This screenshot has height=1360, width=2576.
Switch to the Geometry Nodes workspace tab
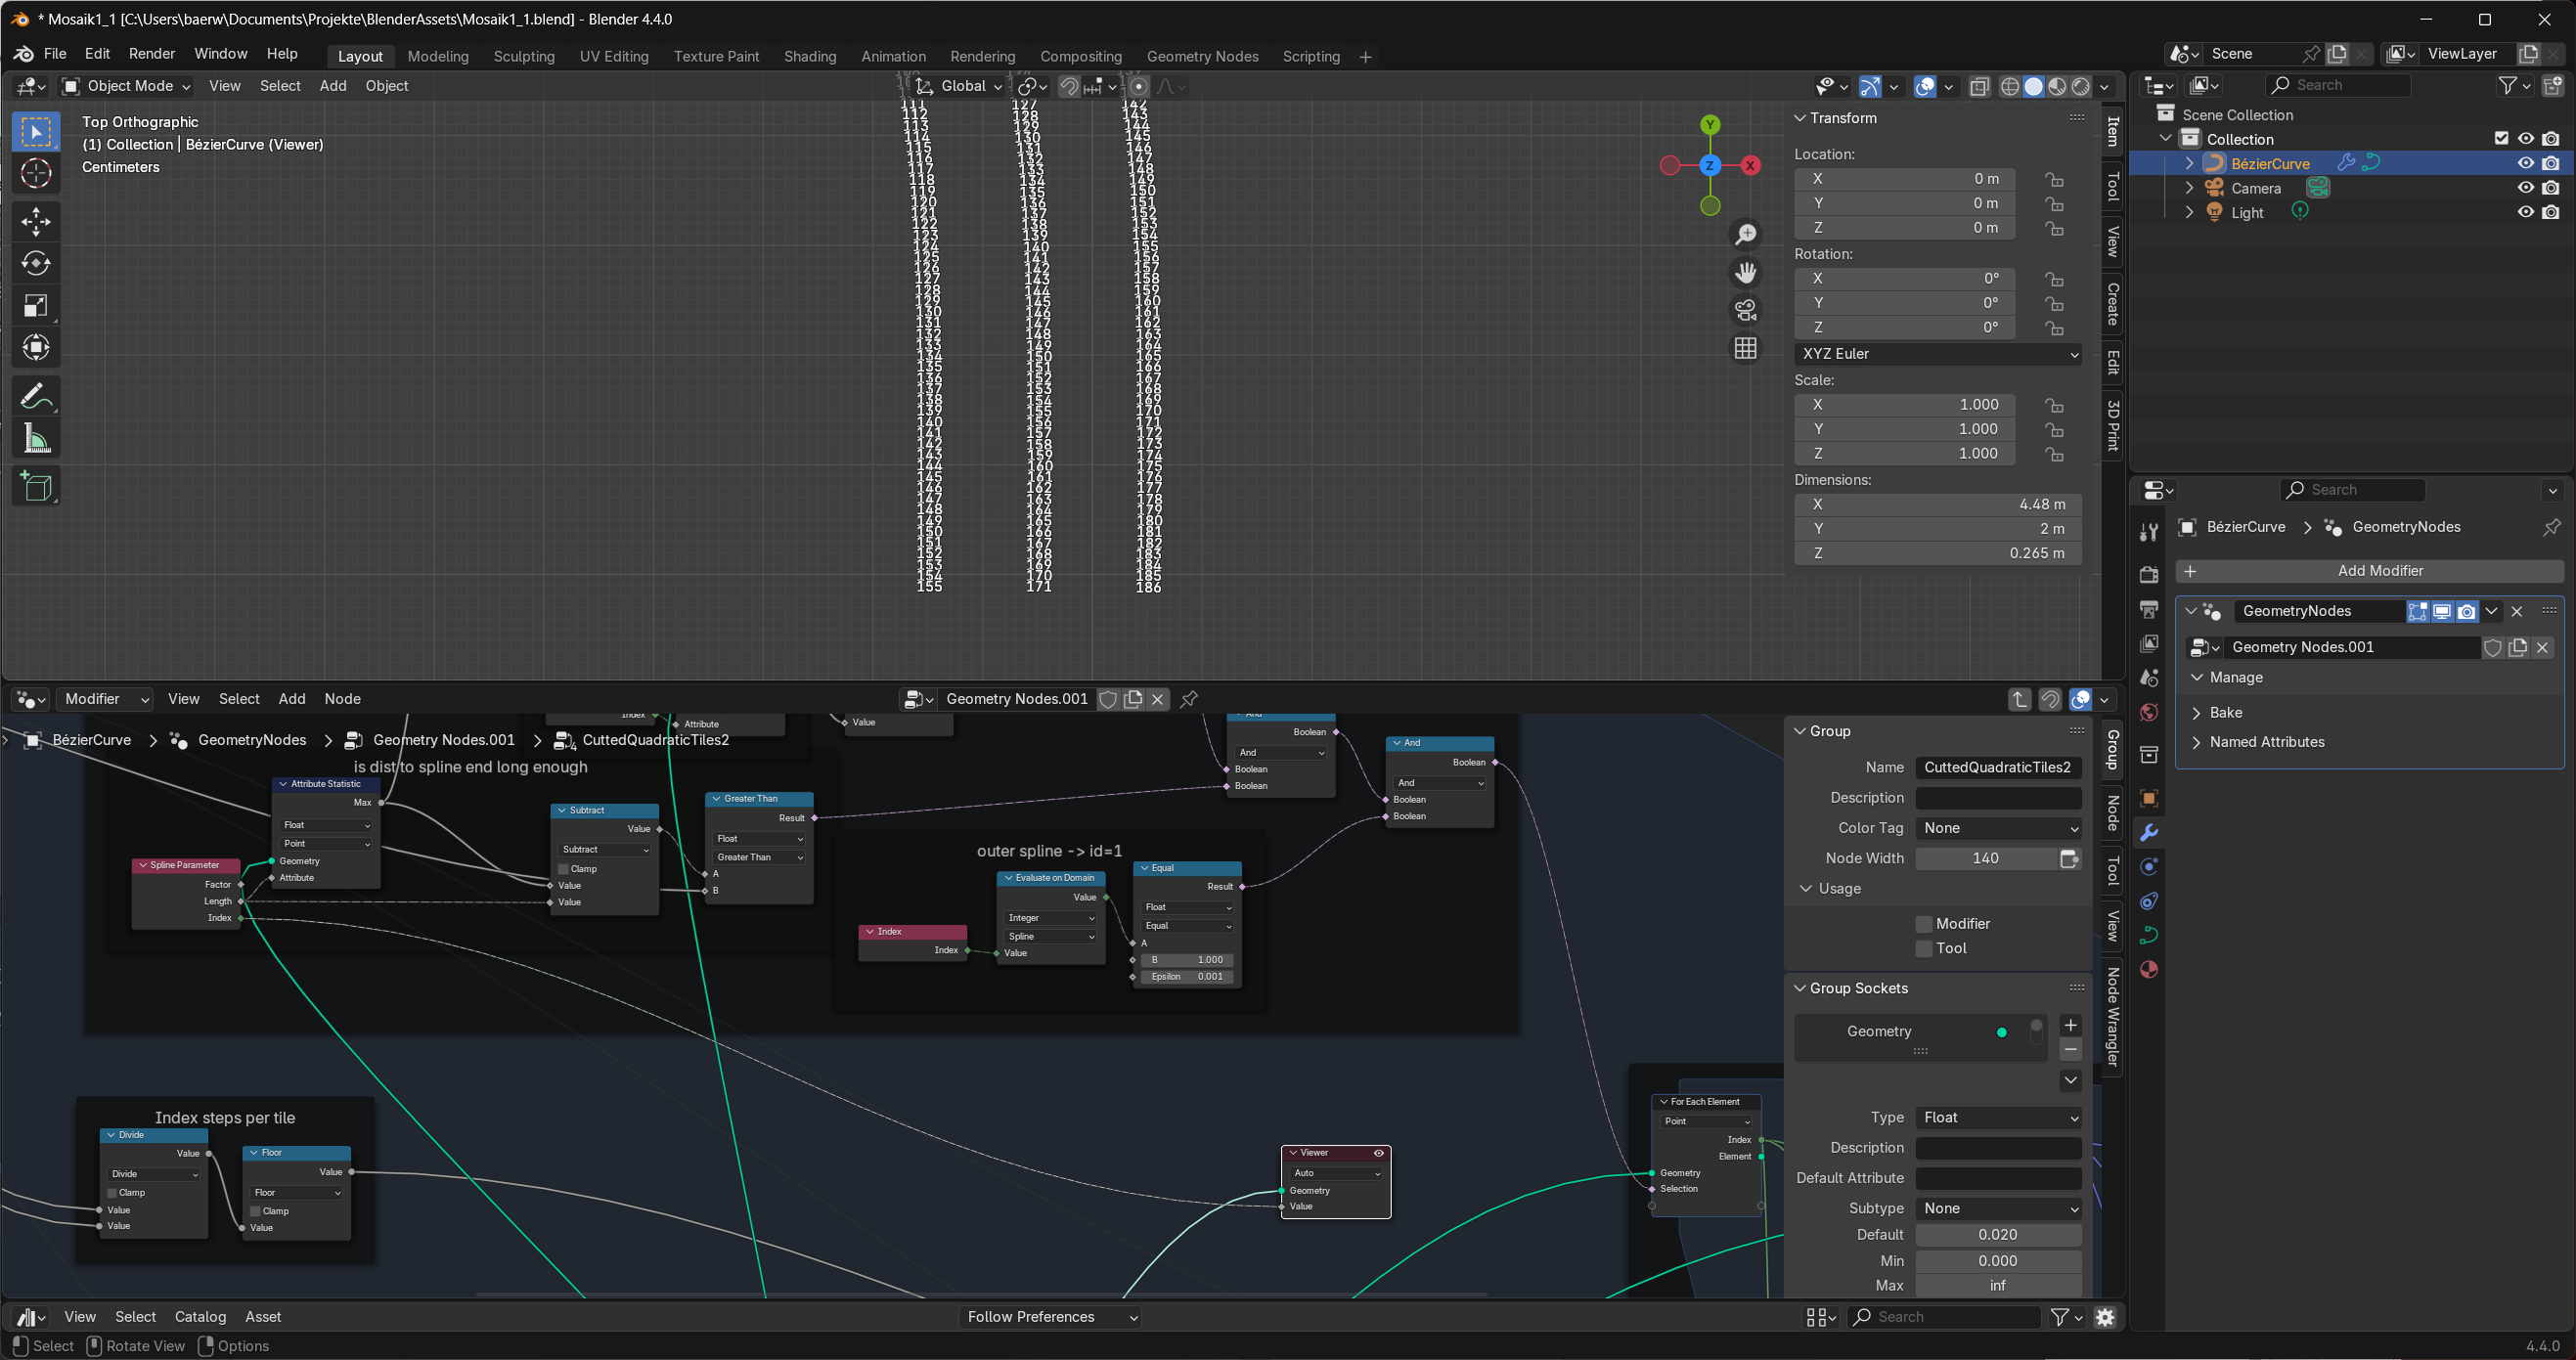pyautogui.click(x=1202, y=56)
